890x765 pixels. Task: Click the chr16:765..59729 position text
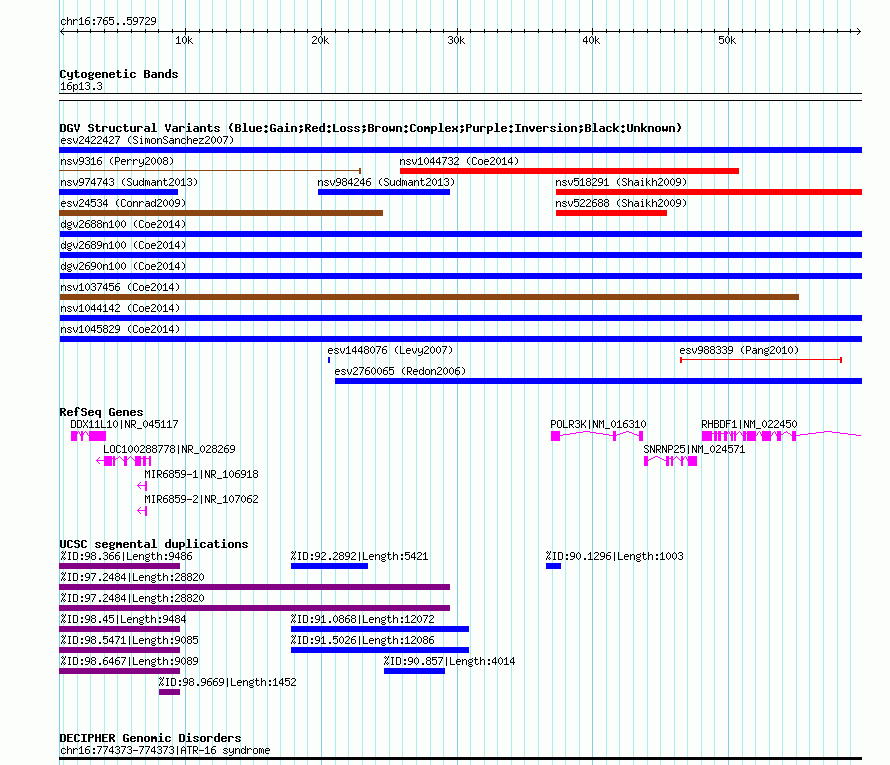click(x=108, y=21)
